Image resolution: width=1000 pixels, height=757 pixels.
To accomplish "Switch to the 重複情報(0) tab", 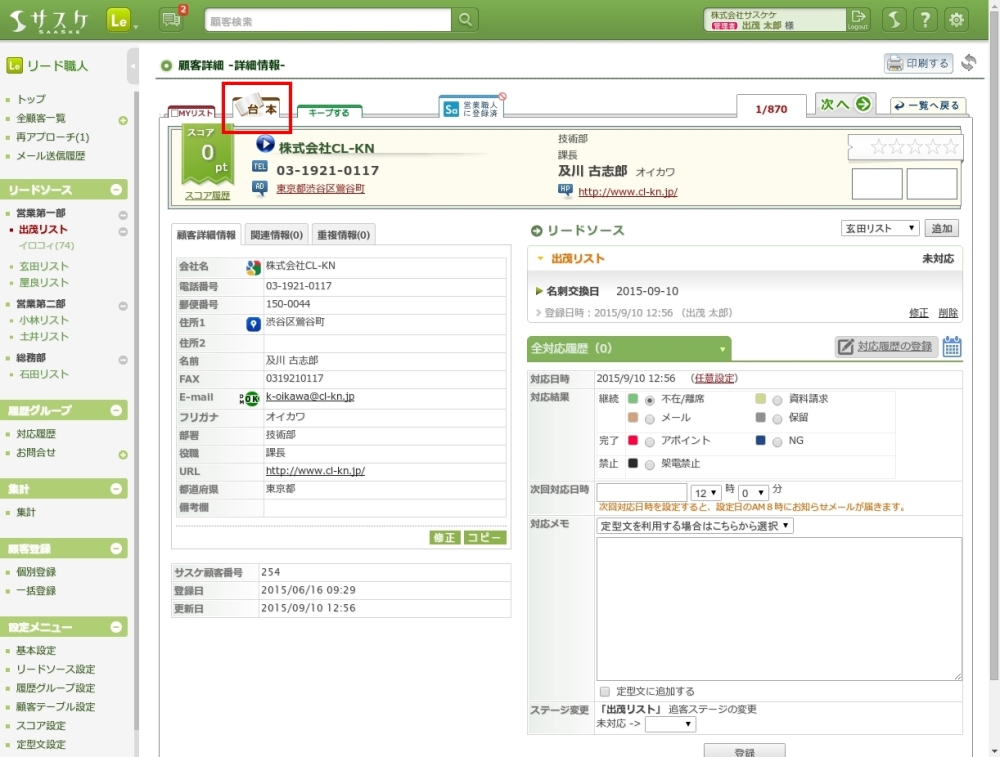I will pos(343,236).
